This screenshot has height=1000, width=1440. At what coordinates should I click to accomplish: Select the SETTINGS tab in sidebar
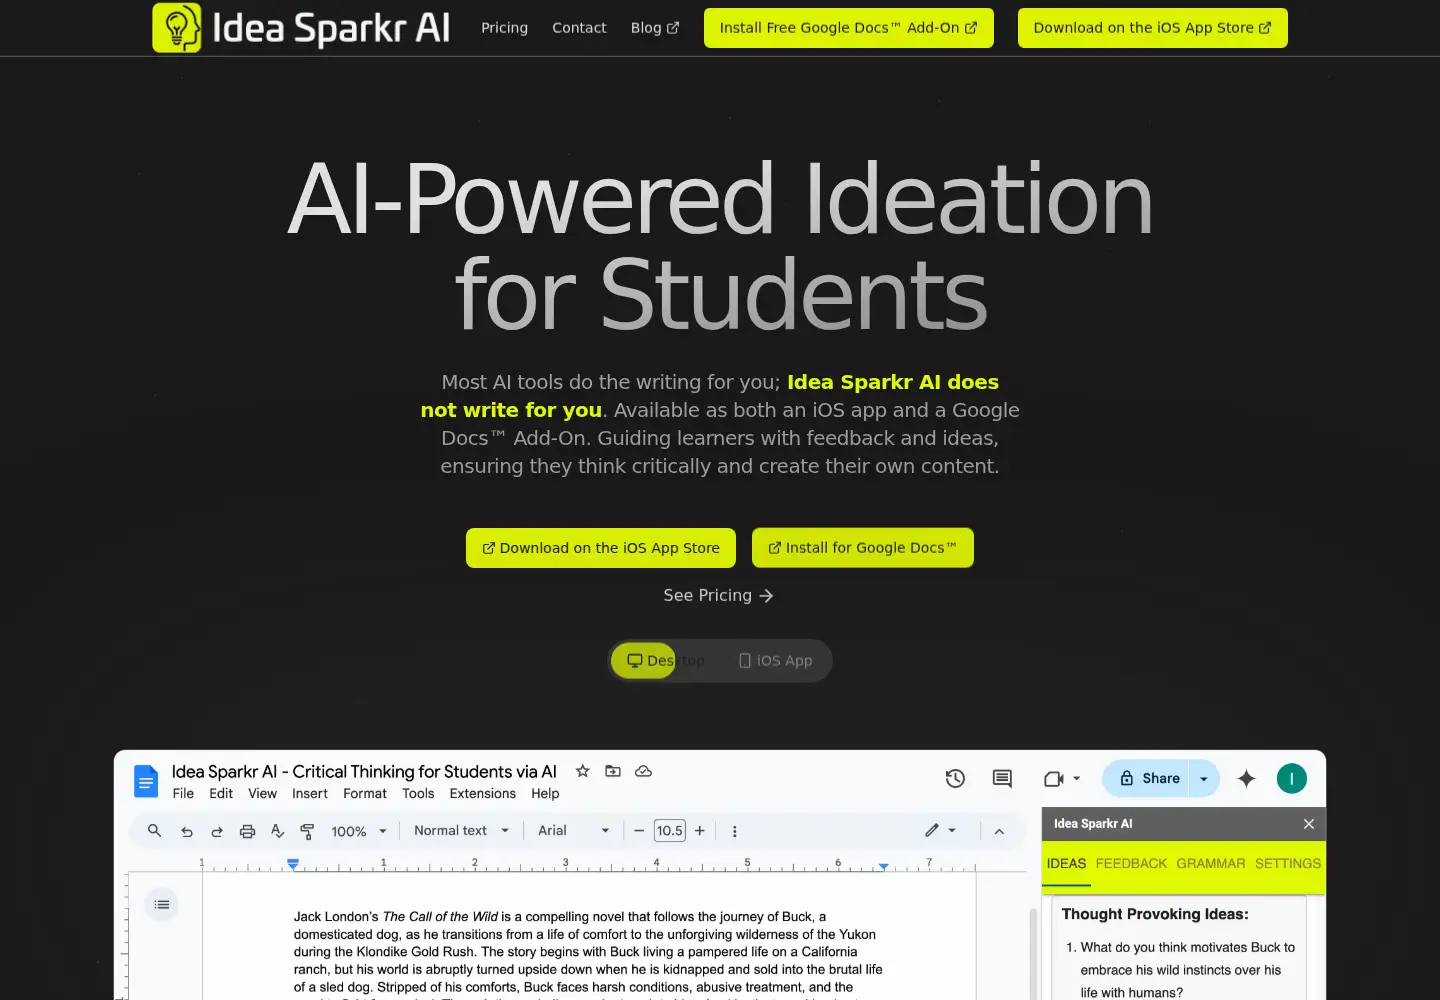[1288, 864]
